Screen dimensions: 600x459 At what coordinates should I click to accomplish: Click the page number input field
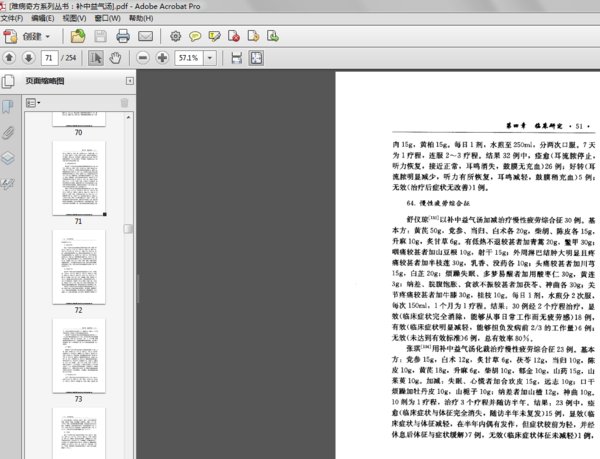tap(51, 58)
